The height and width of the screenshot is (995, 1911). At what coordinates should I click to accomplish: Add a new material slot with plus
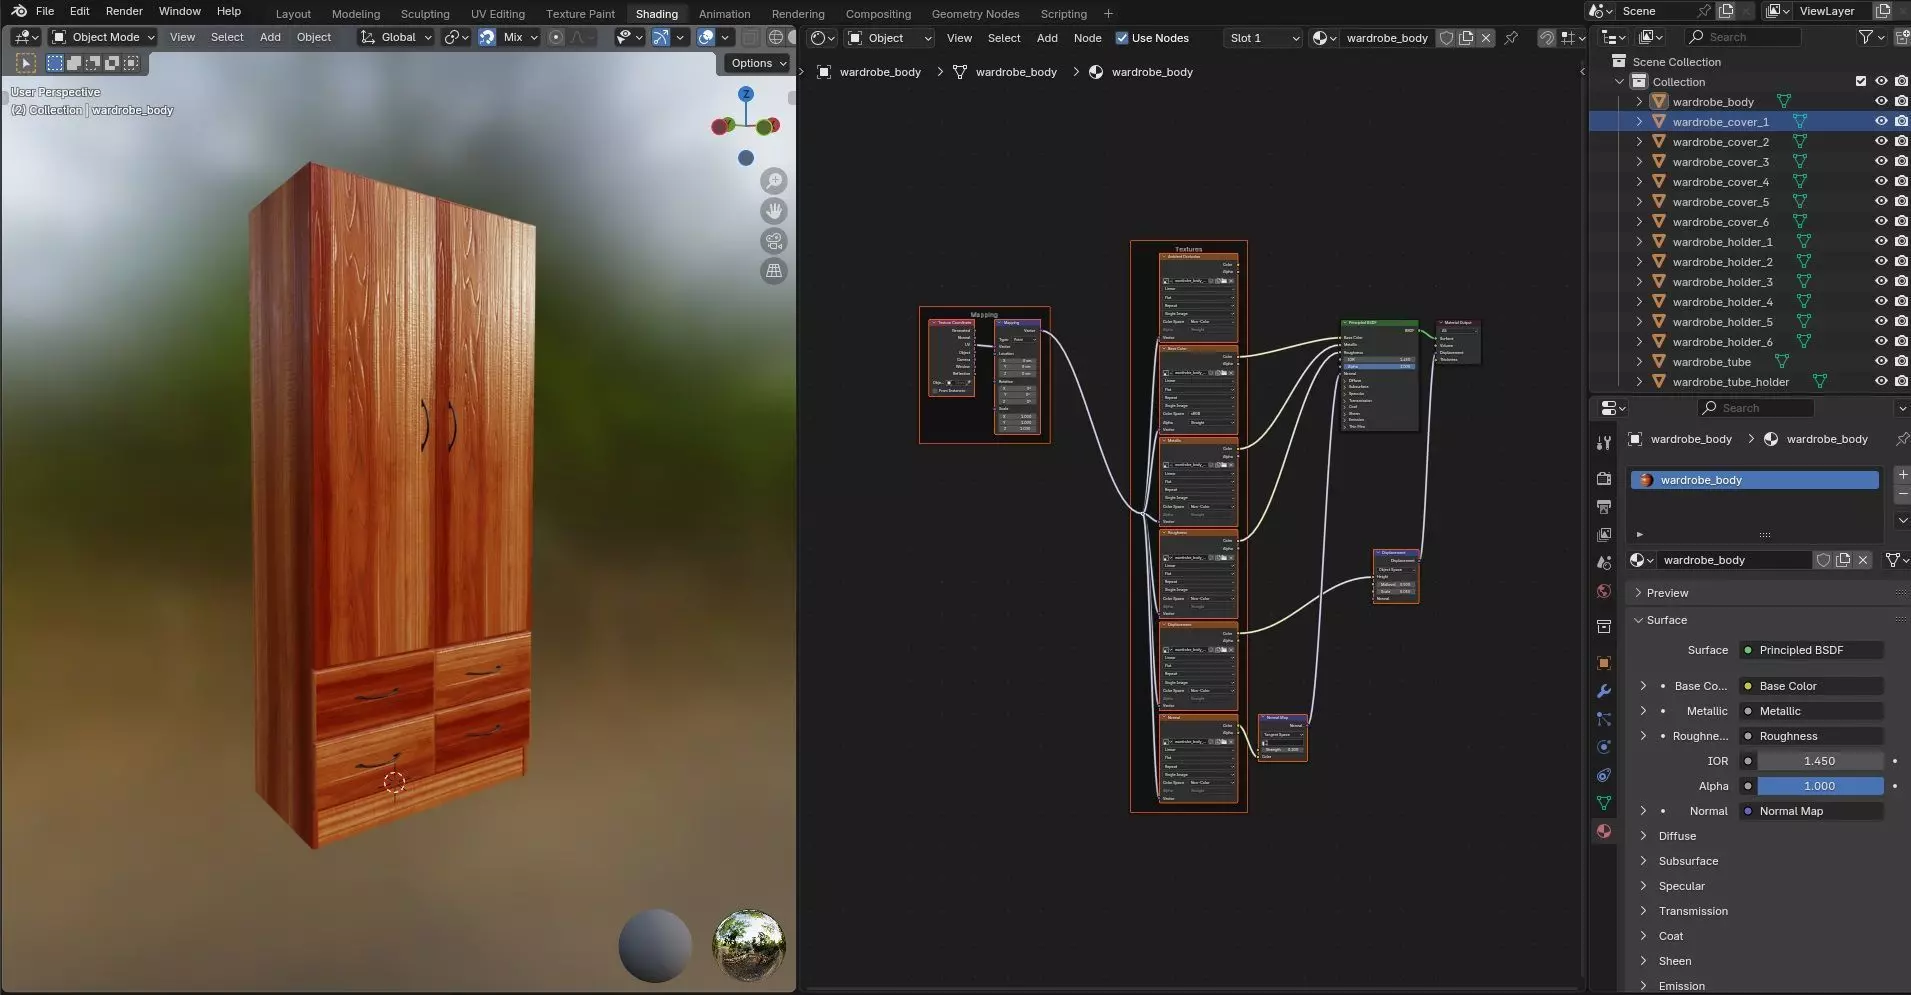[x=1902, y=475]
